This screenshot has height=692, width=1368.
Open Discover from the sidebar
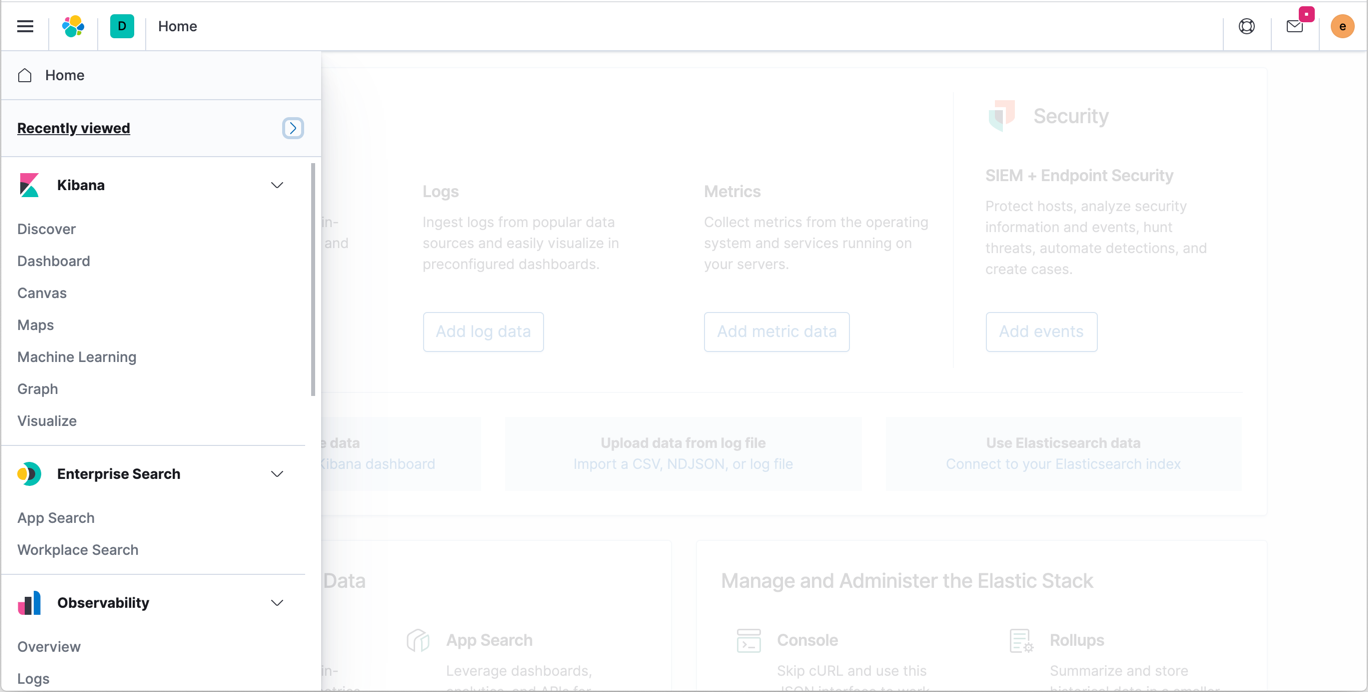47,229
